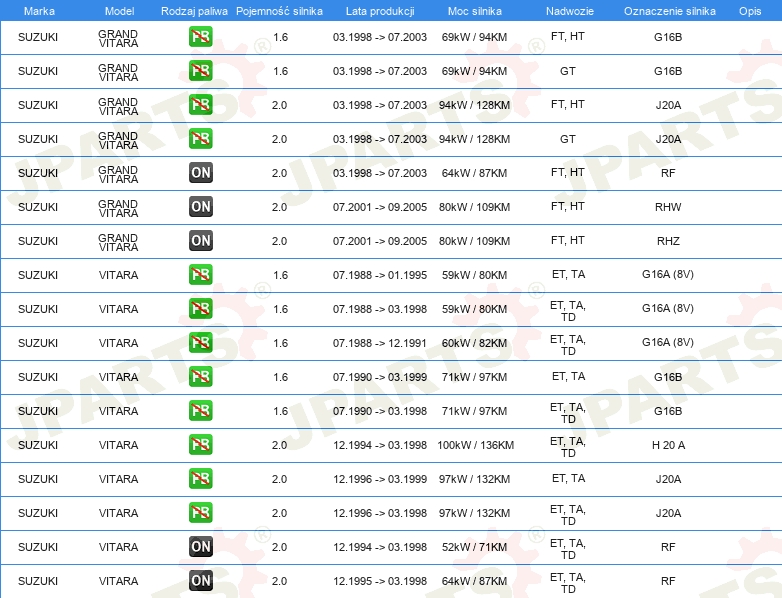The image size is (782, 598).
Task: Click RF engine cell in 52kW / 71KM row
Action: pyautogui.click(x=668, y=547)
